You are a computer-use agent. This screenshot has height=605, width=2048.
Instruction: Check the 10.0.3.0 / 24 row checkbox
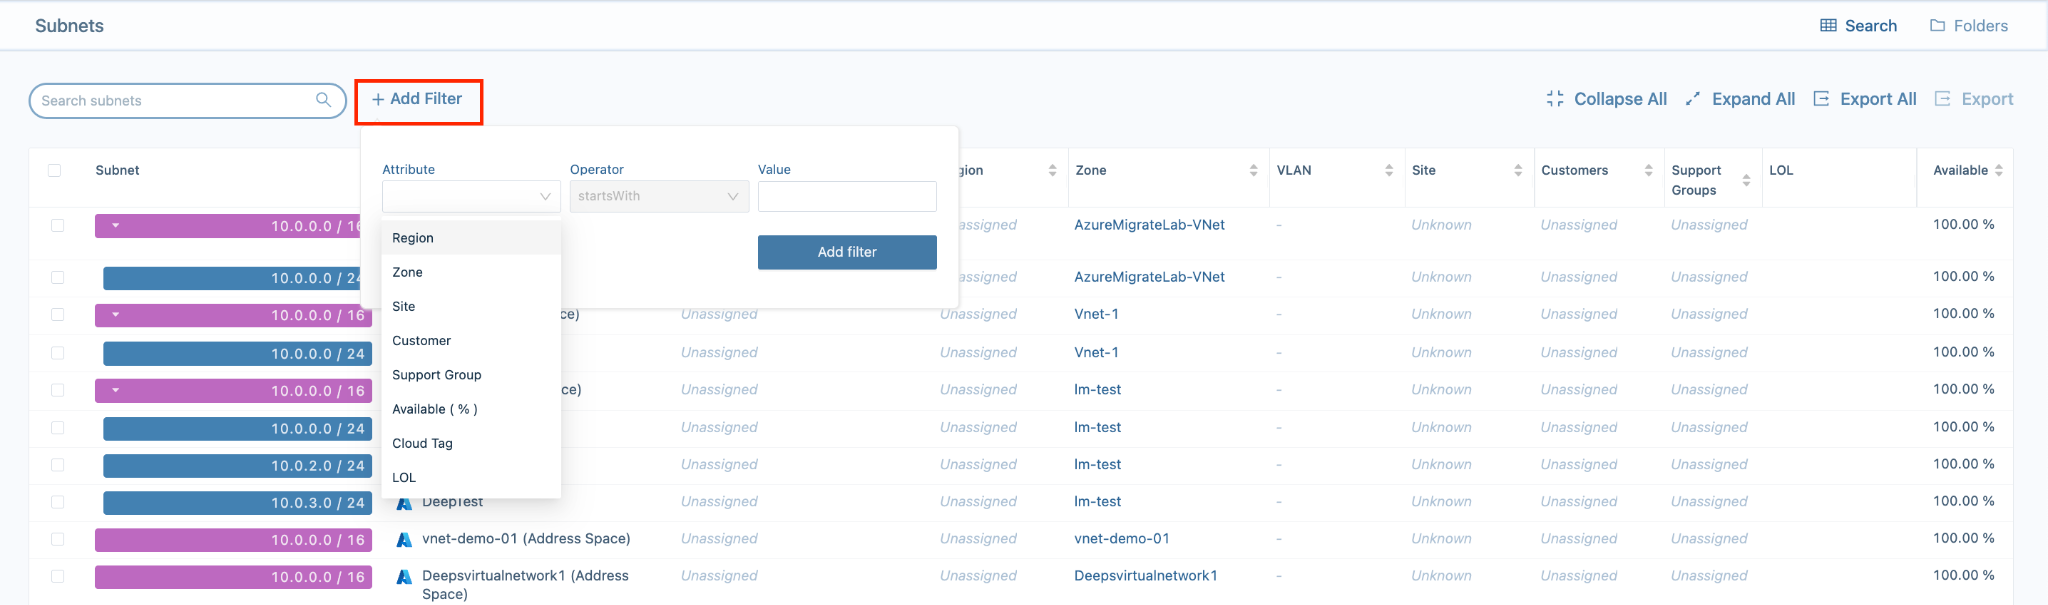coord(57,503)
